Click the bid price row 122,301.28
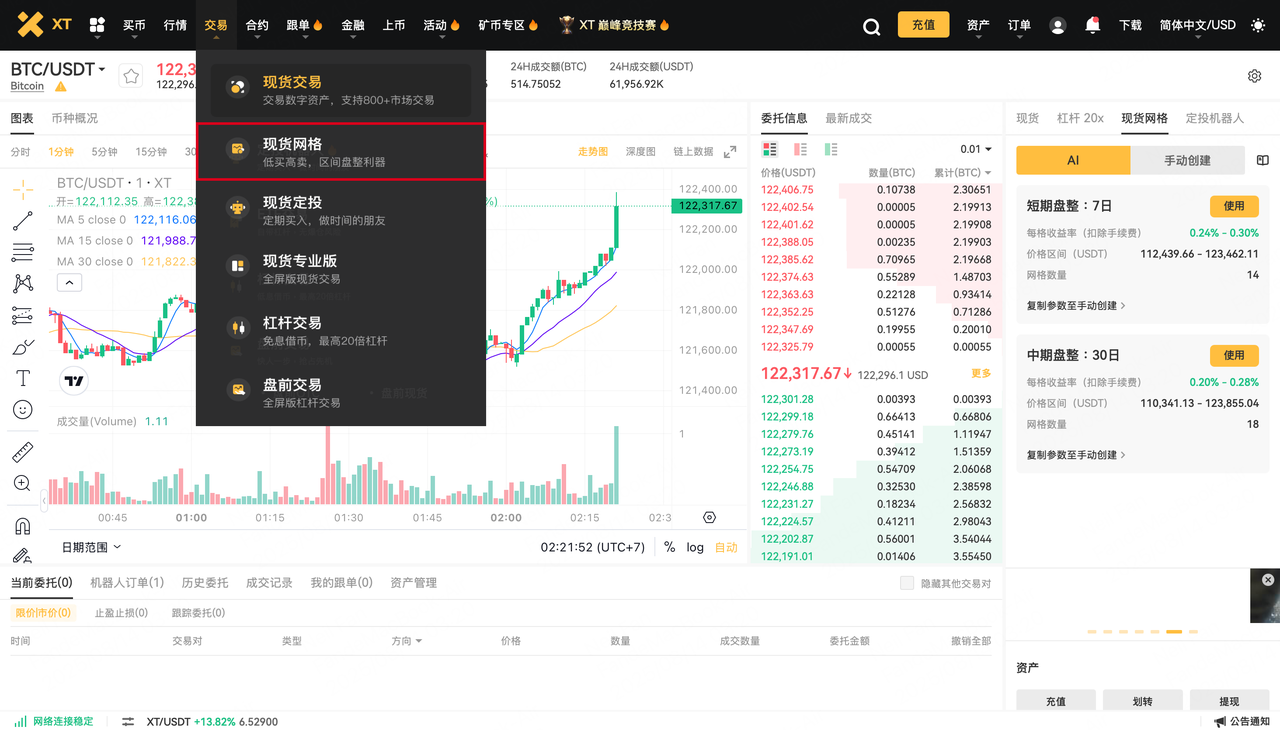The height and width of the screenshot is (730, 1280). coord(876,399)
